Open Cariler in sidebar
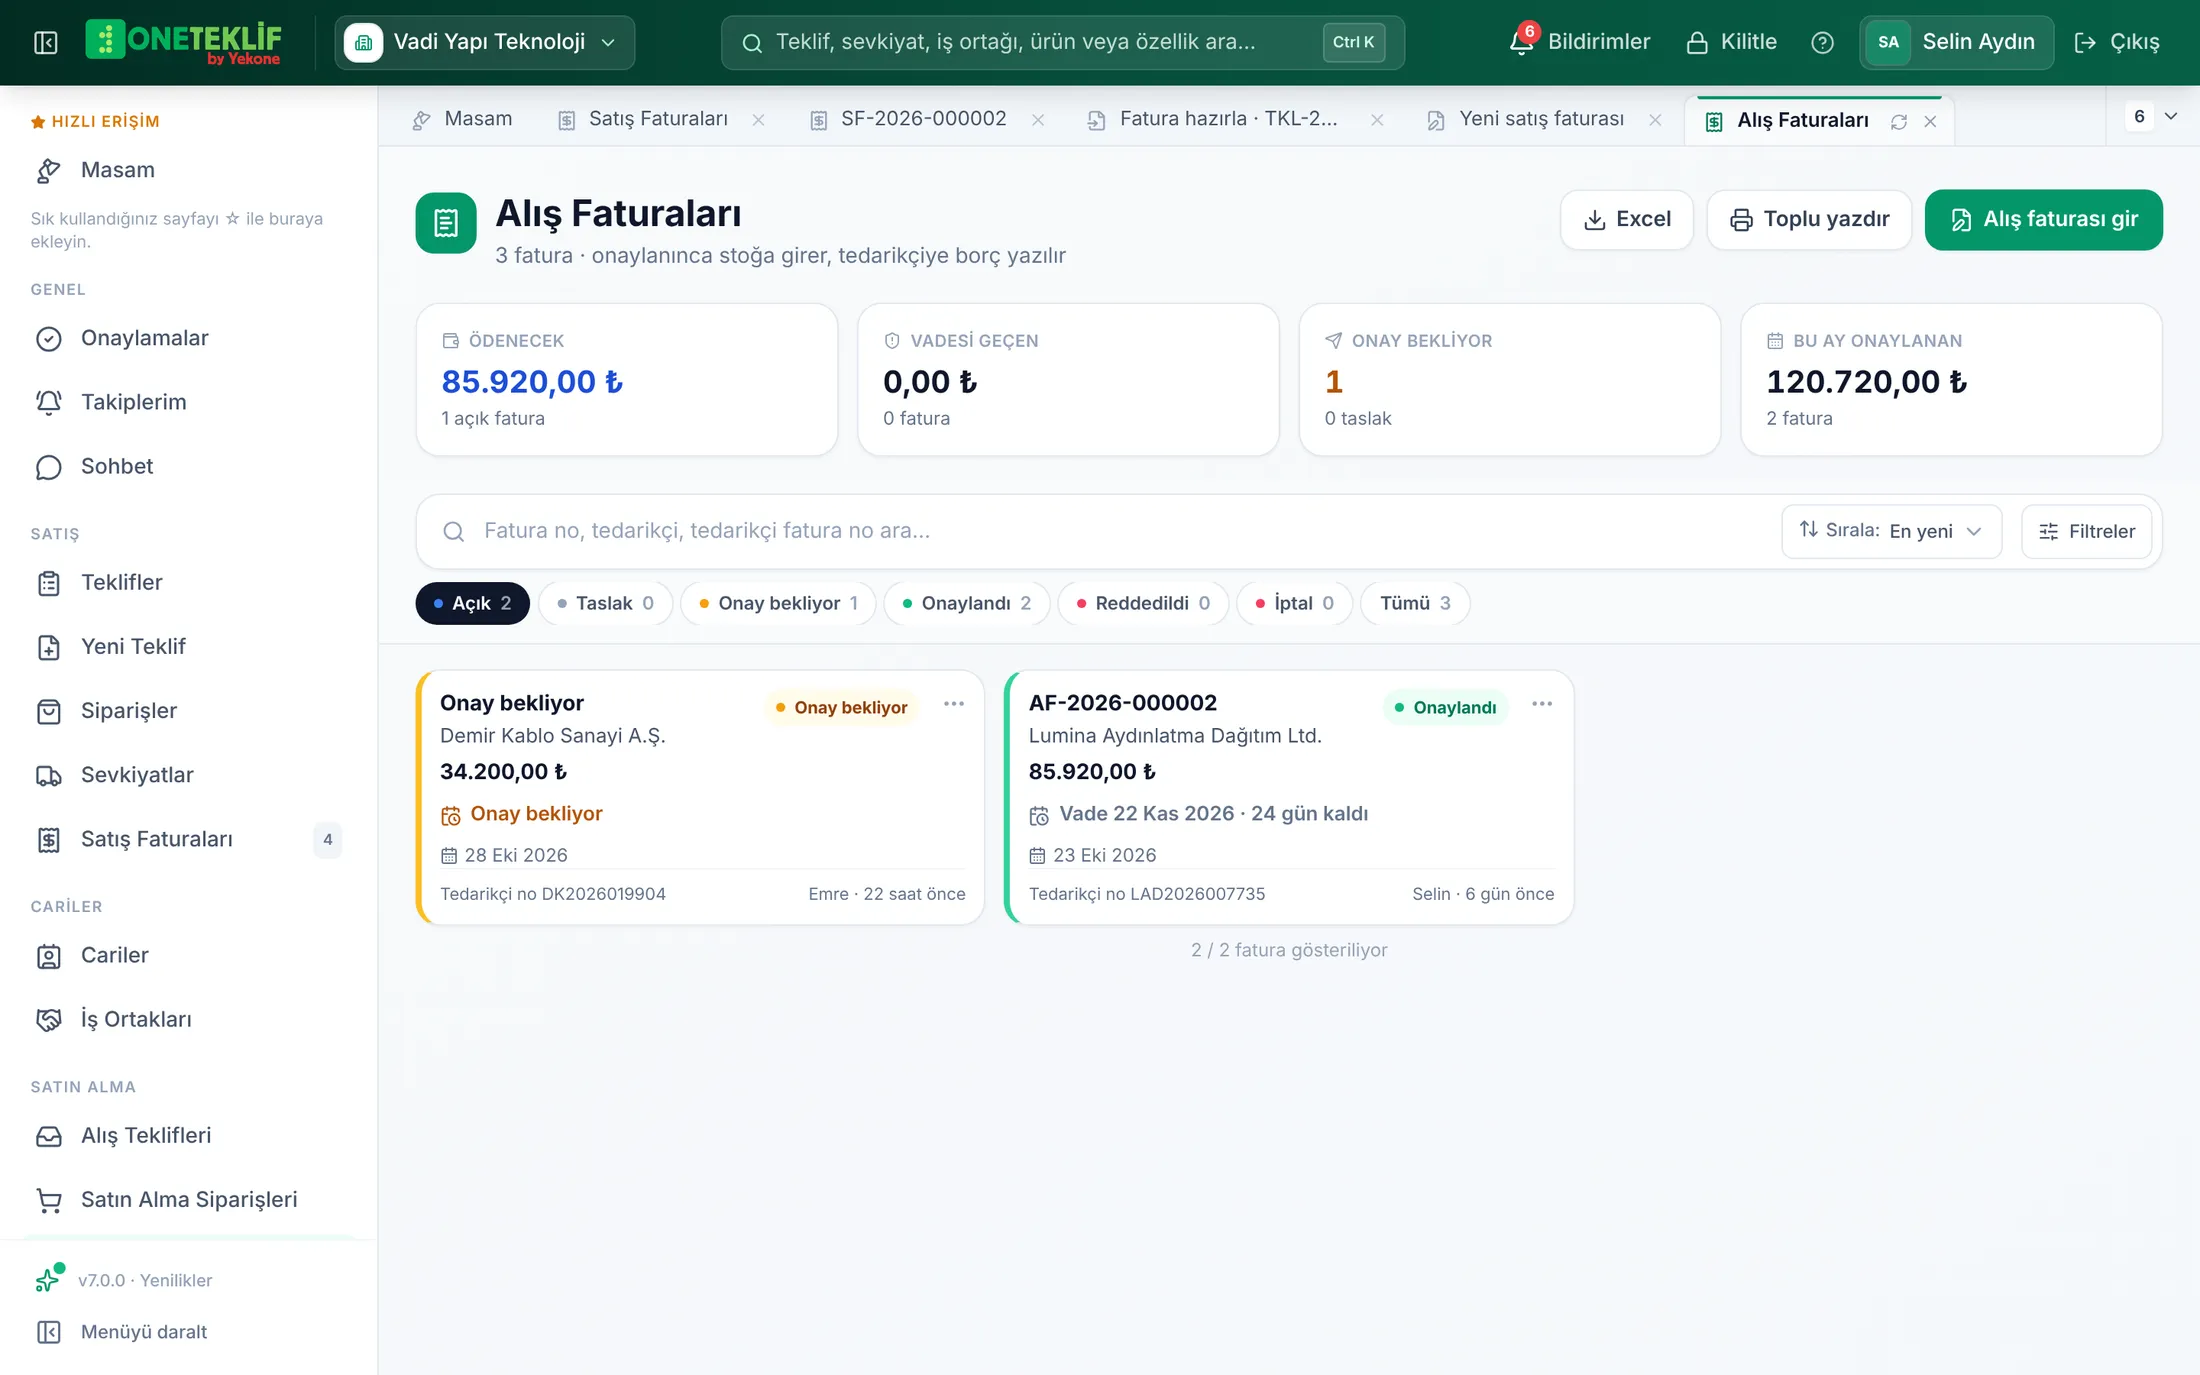The width and height of the screenshot is (2200, 1375). click(188, 955)
